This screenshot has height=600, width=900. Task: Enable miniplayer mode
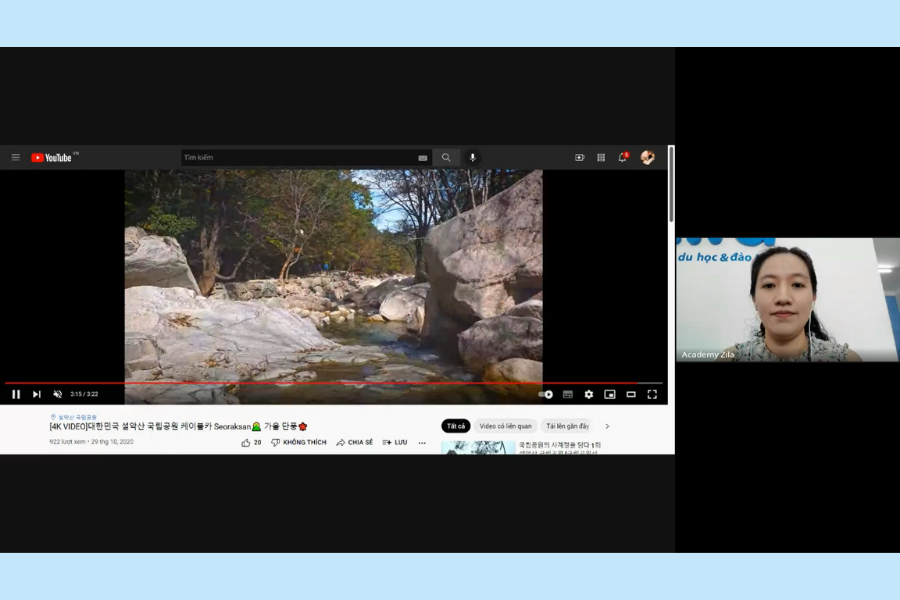point(610,394)
